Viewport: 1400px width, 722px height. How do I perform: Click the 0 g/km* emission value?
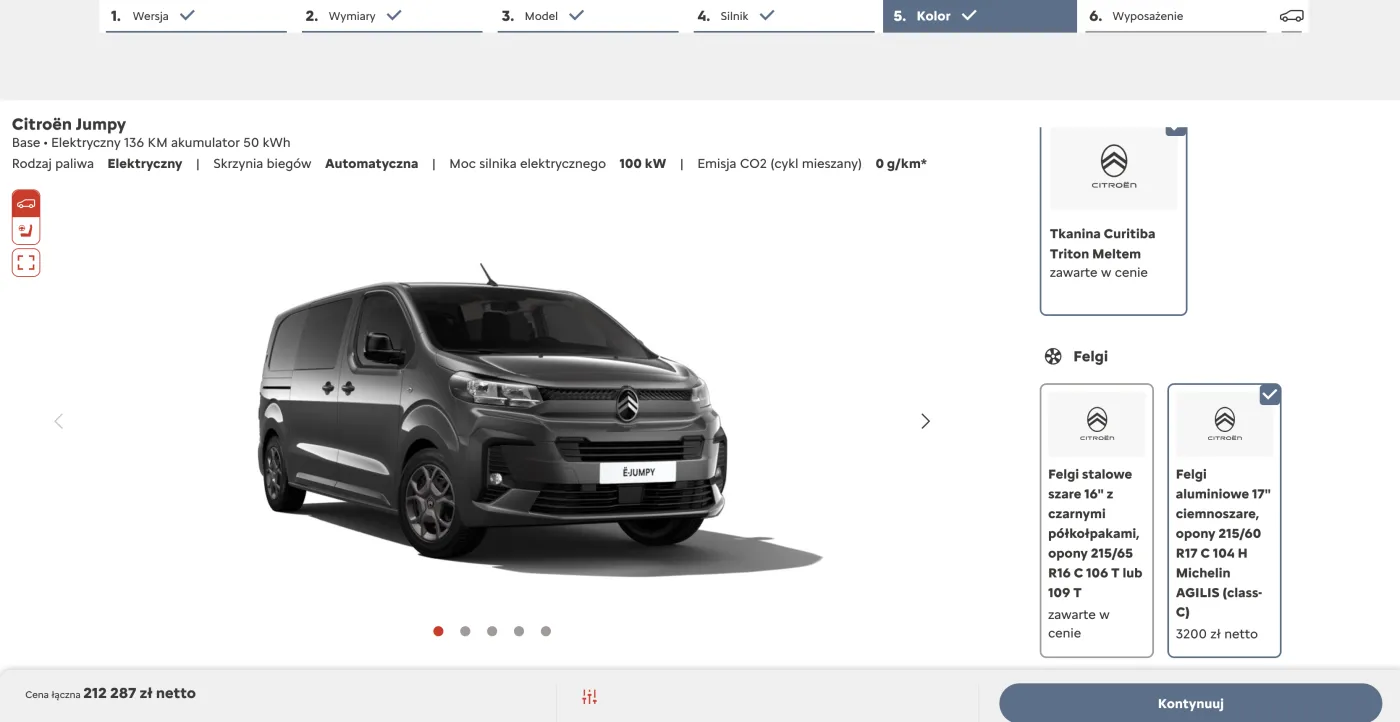pos(901,164)
